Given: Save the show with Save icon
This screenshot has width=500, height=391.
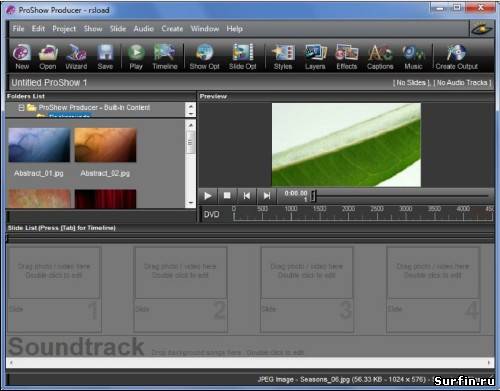Looking at the screenshot, I should [105, 57].
